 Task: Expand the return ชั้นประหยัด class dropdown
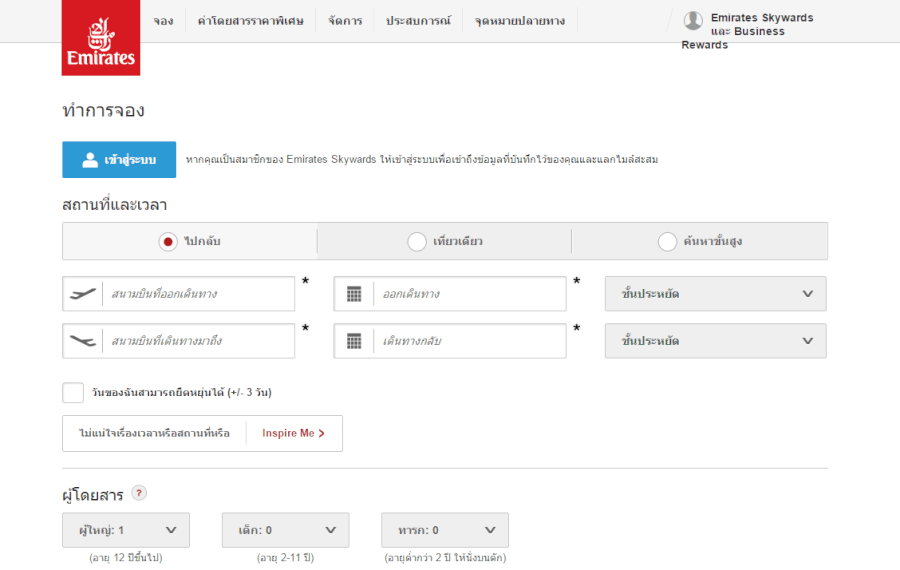(x=715, y=341)
